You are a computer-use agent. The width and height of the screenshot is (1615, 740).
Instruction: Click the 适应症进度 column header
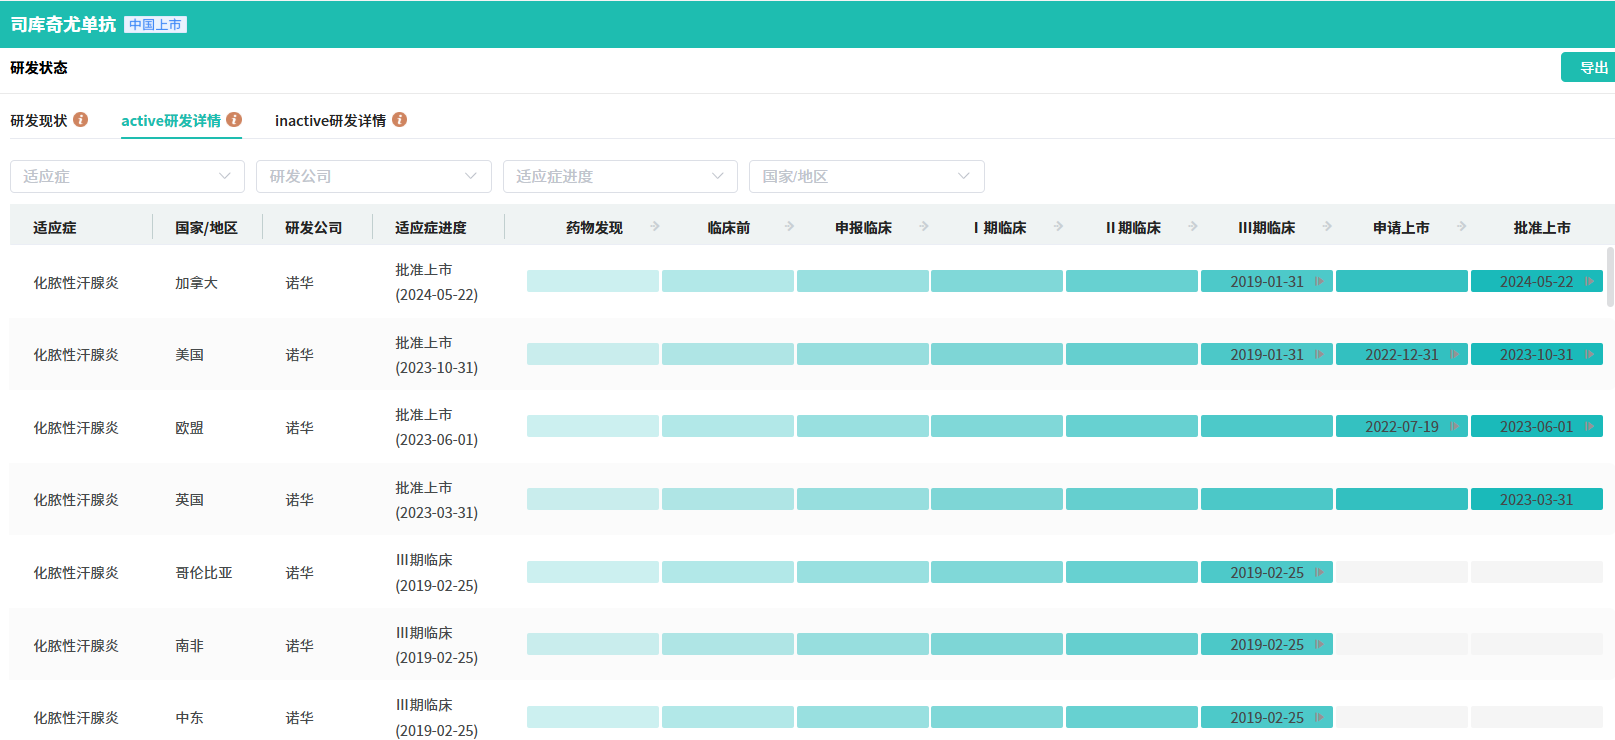click(431, 228)
